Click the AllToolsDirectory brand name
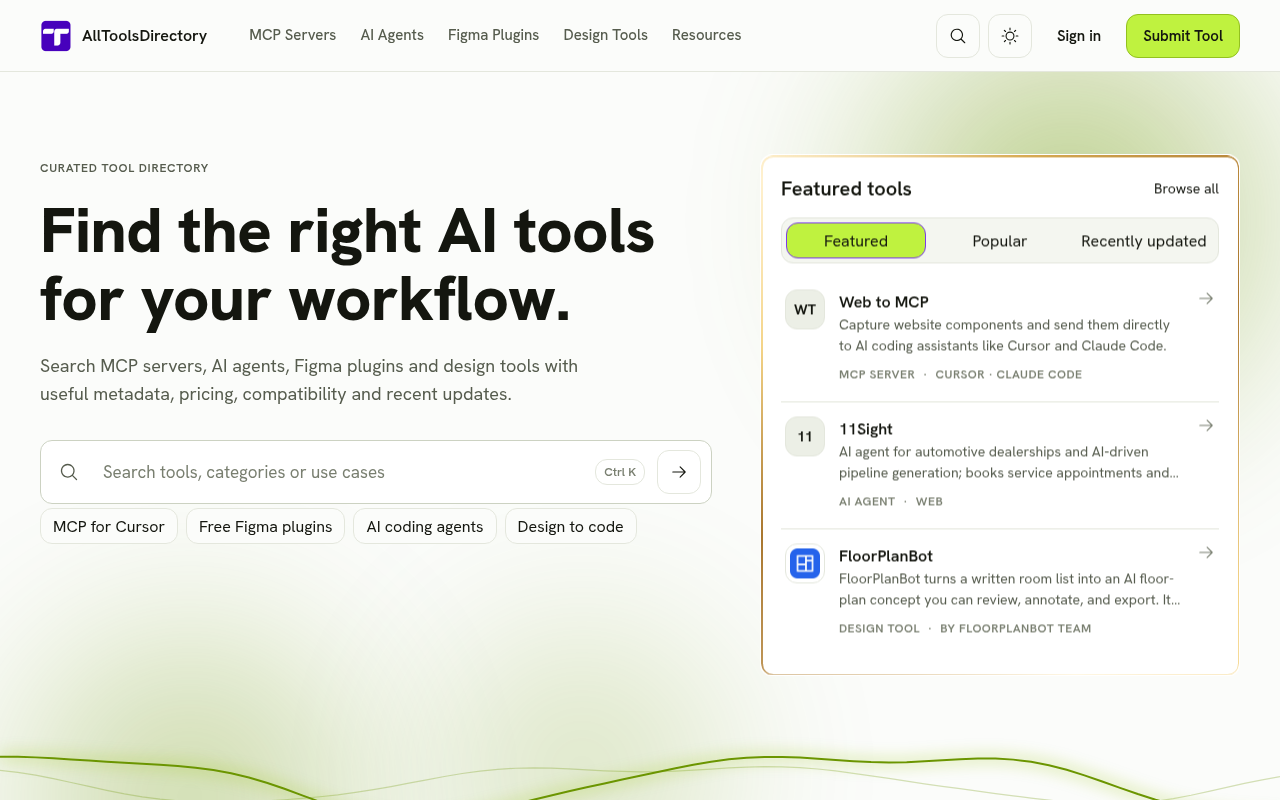 (x=145, y=36)
